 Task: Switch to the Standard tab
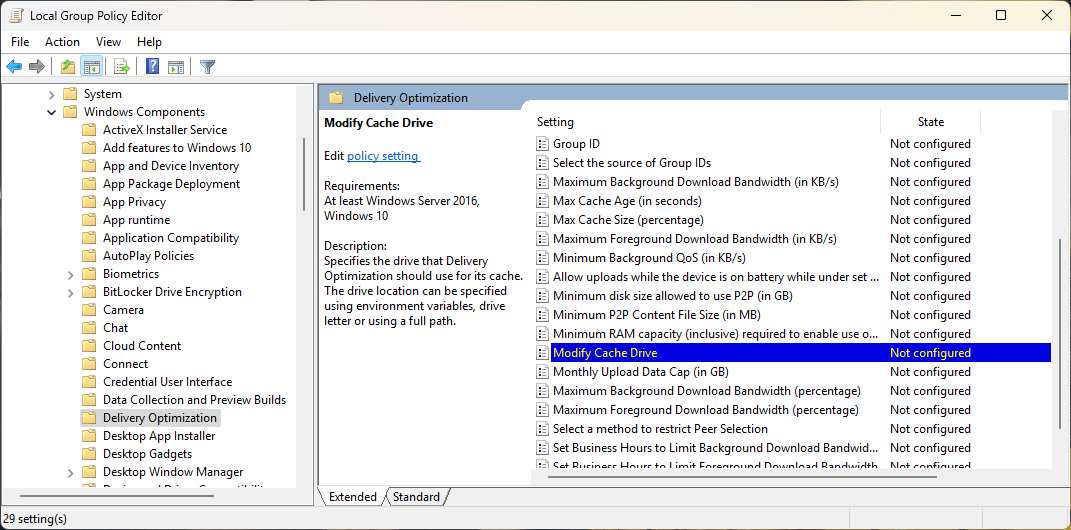click(x=416, y=497)
